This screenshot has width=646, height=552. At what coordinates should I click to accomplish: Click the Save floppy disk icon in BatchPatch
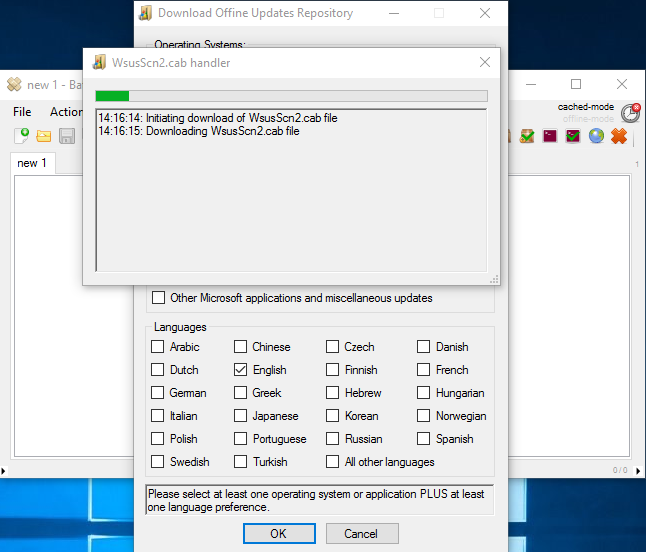click(x=67, y=136)
